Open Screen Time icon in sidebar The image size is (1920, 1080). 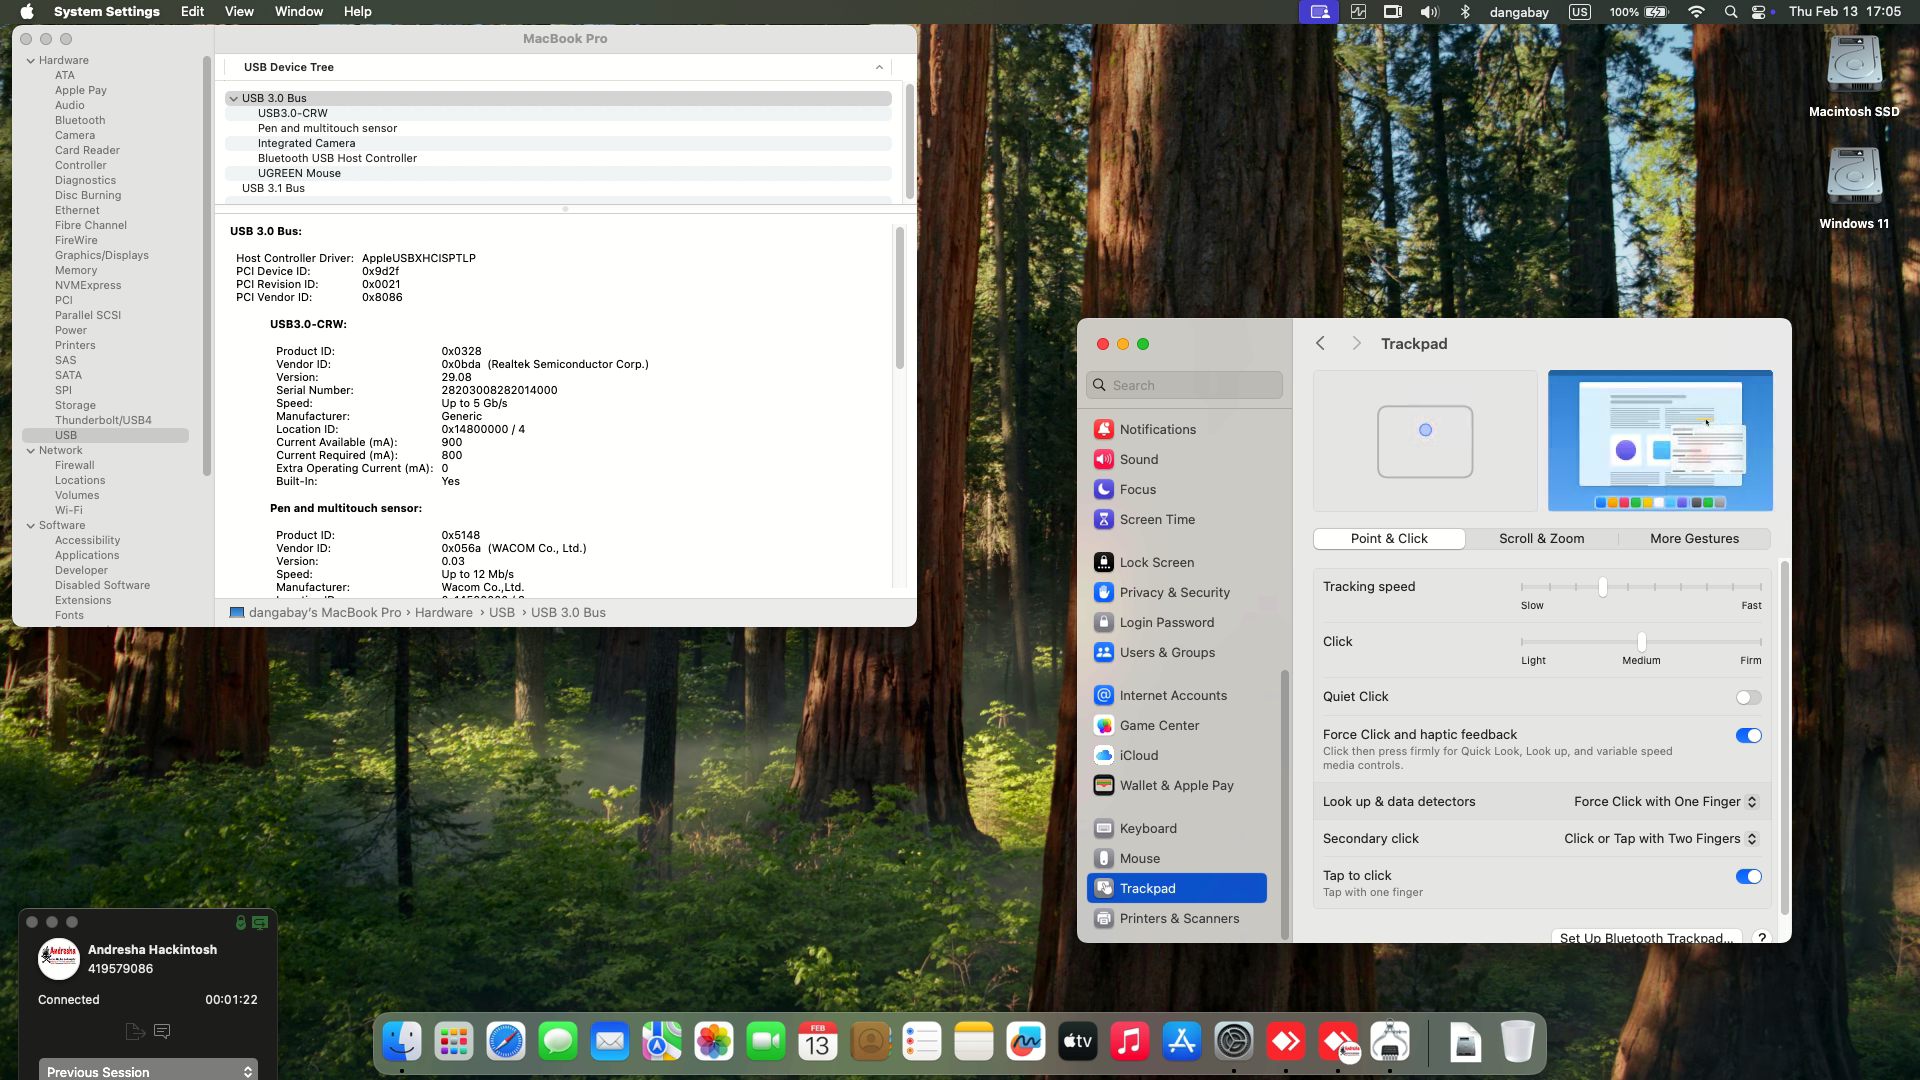click(1104, 519)
